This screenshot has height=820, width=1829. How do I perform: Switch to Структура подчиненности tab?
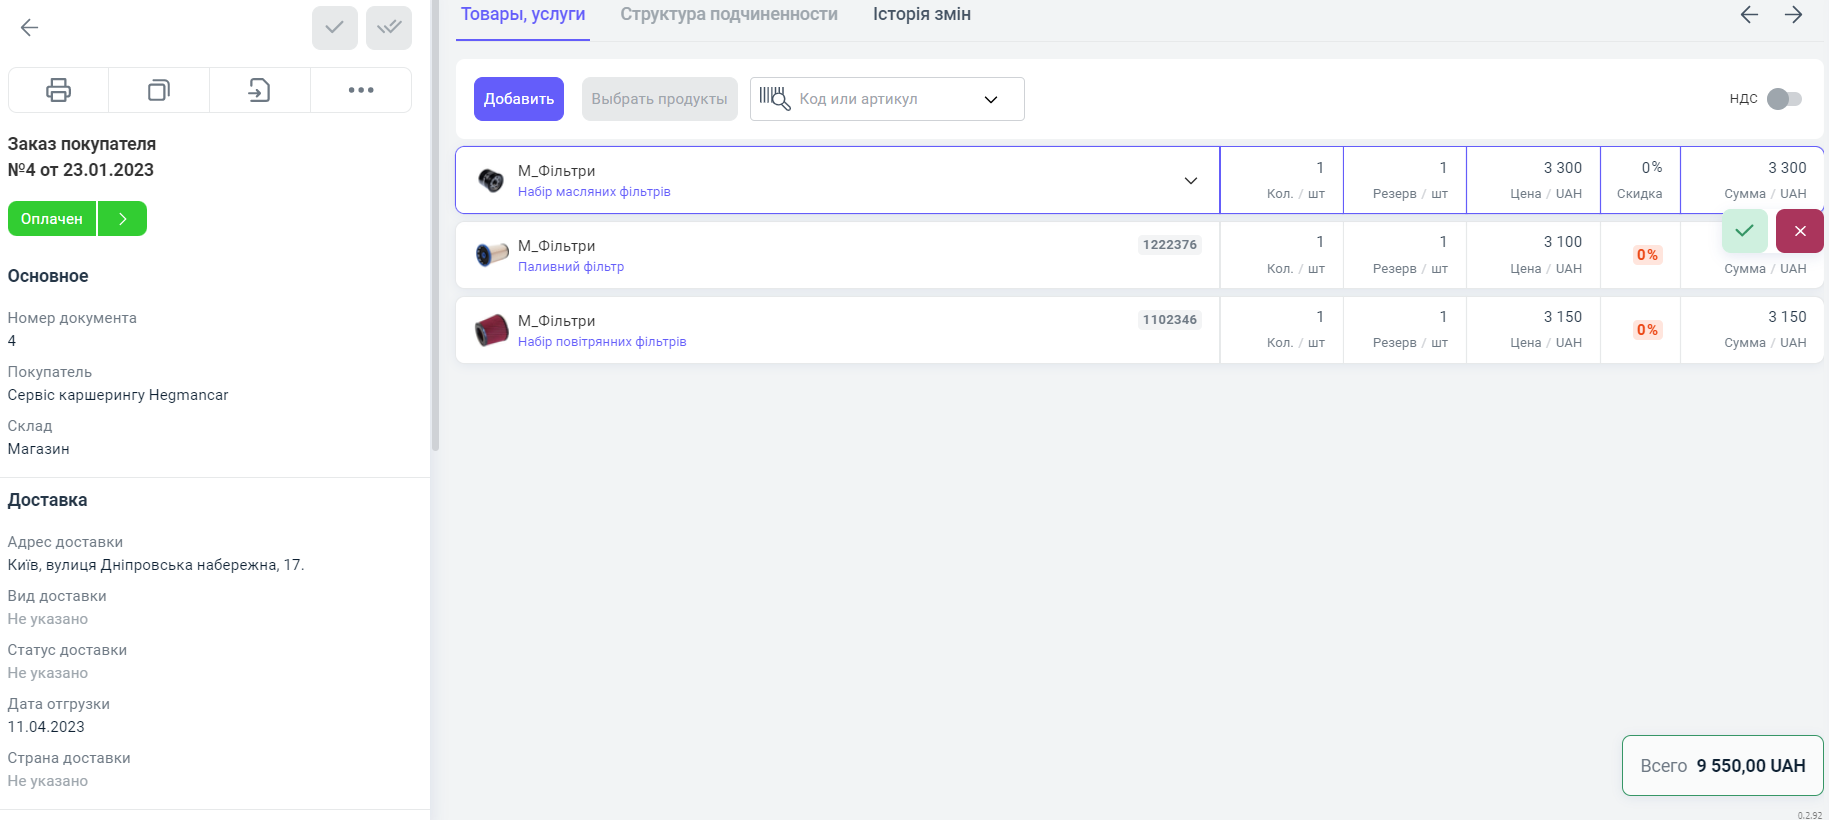tap(729, 15)
